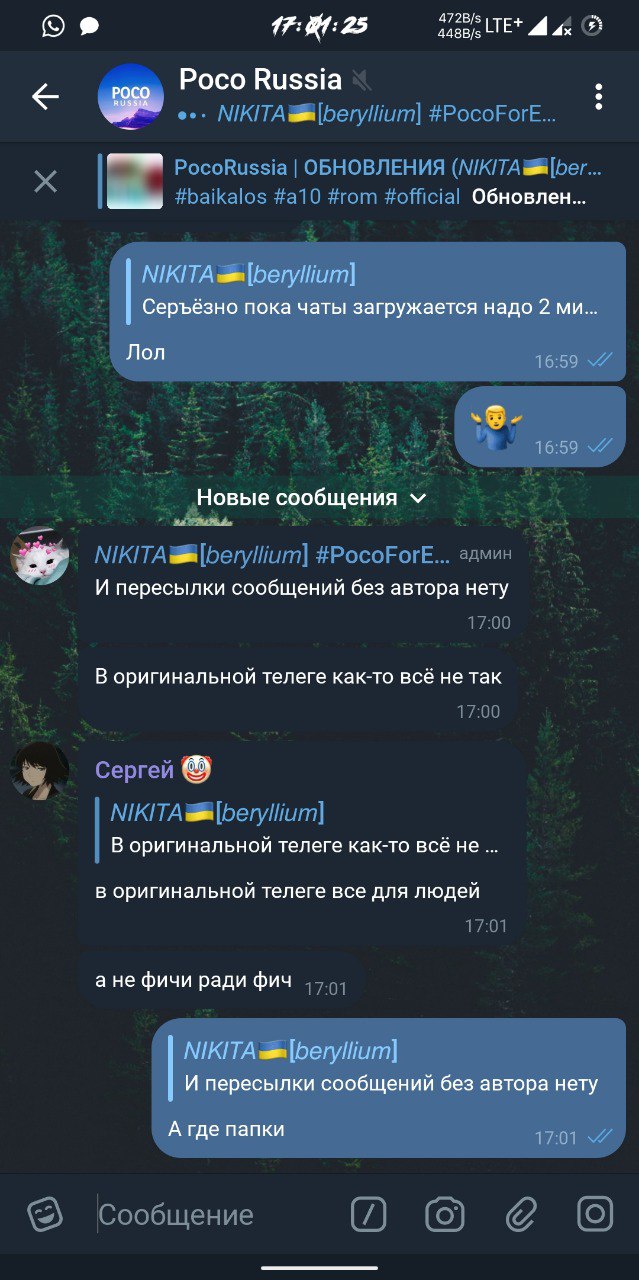Viewport: 639px width, 1280px height.
Task: Open the white cat avatar of NIKITA
Action: pos(40,556)
